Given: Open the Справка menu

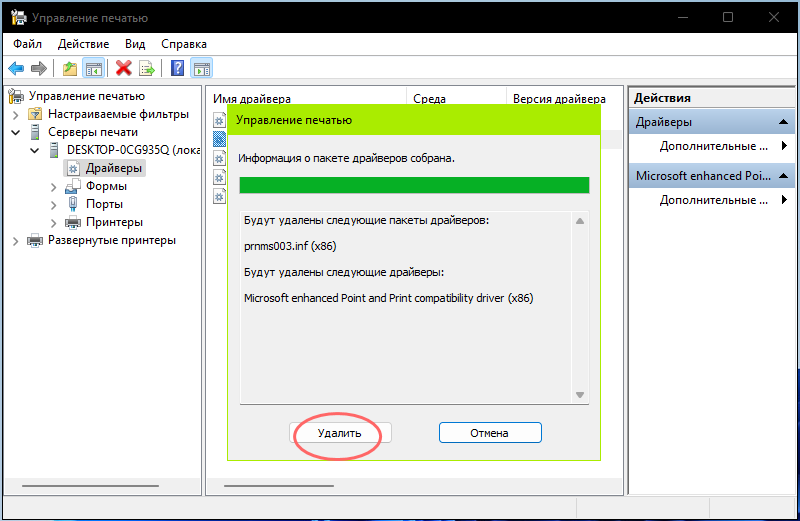Looking at the screenshot, I should coord(184,44).
